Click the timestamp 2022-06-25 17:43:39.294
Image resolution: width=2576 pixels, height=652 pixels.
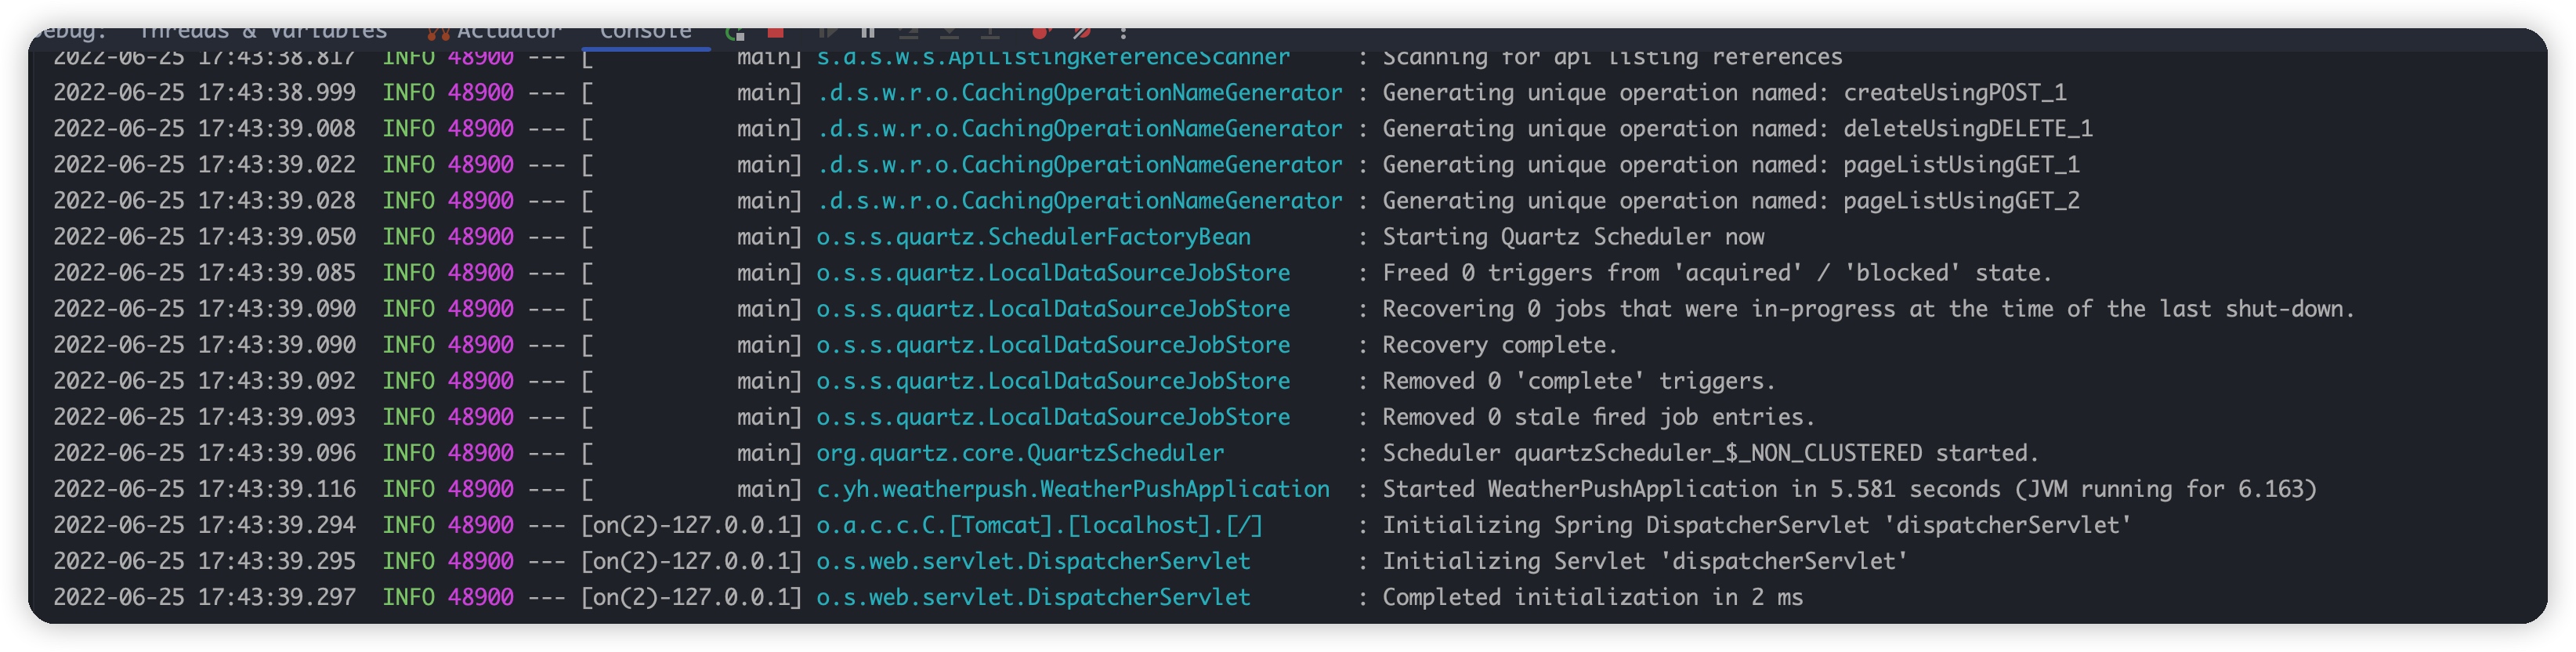(x=204, y=525)
